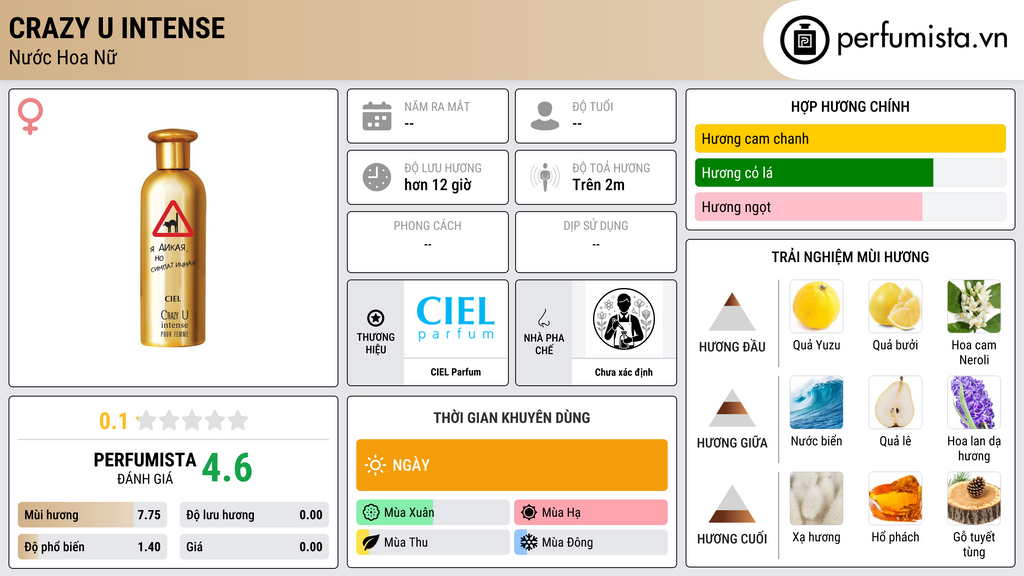Click the calendar icon beside Năm Ra Mắt
This screenshot has width=1024, height=576.
tap(377, 116)
